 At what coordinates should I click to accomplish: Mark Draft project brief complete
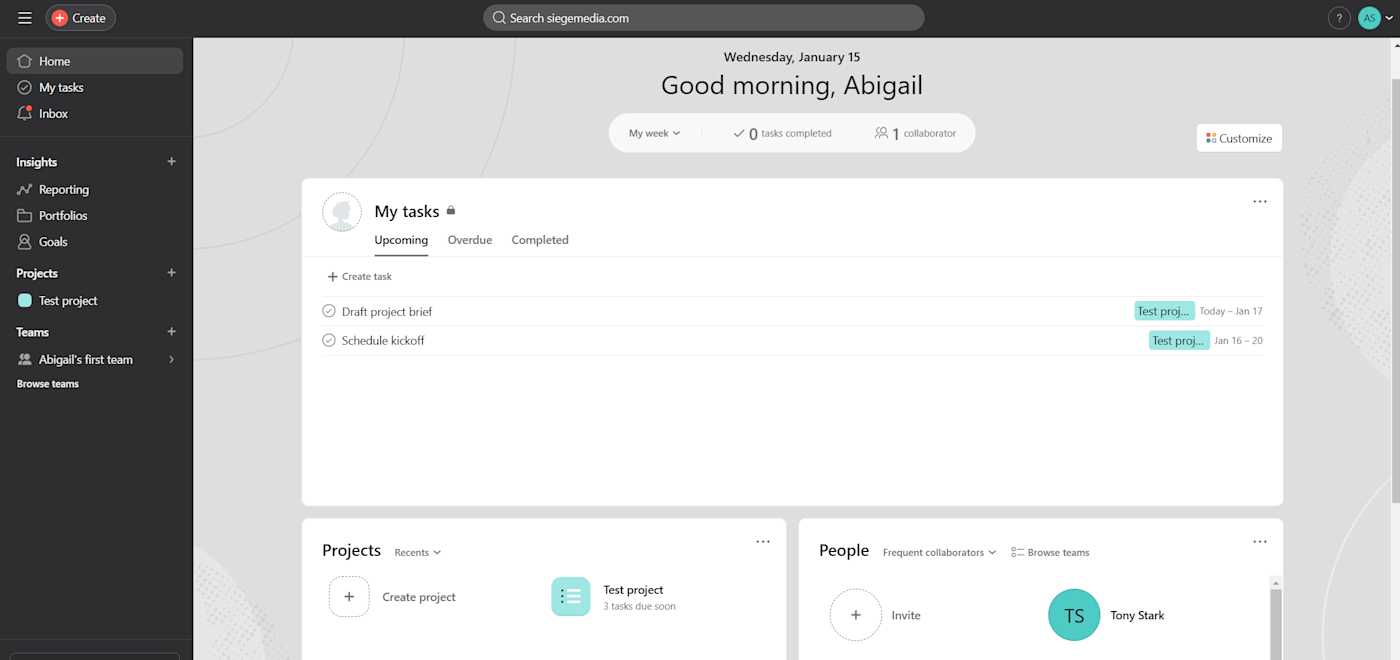click(329, 311)
